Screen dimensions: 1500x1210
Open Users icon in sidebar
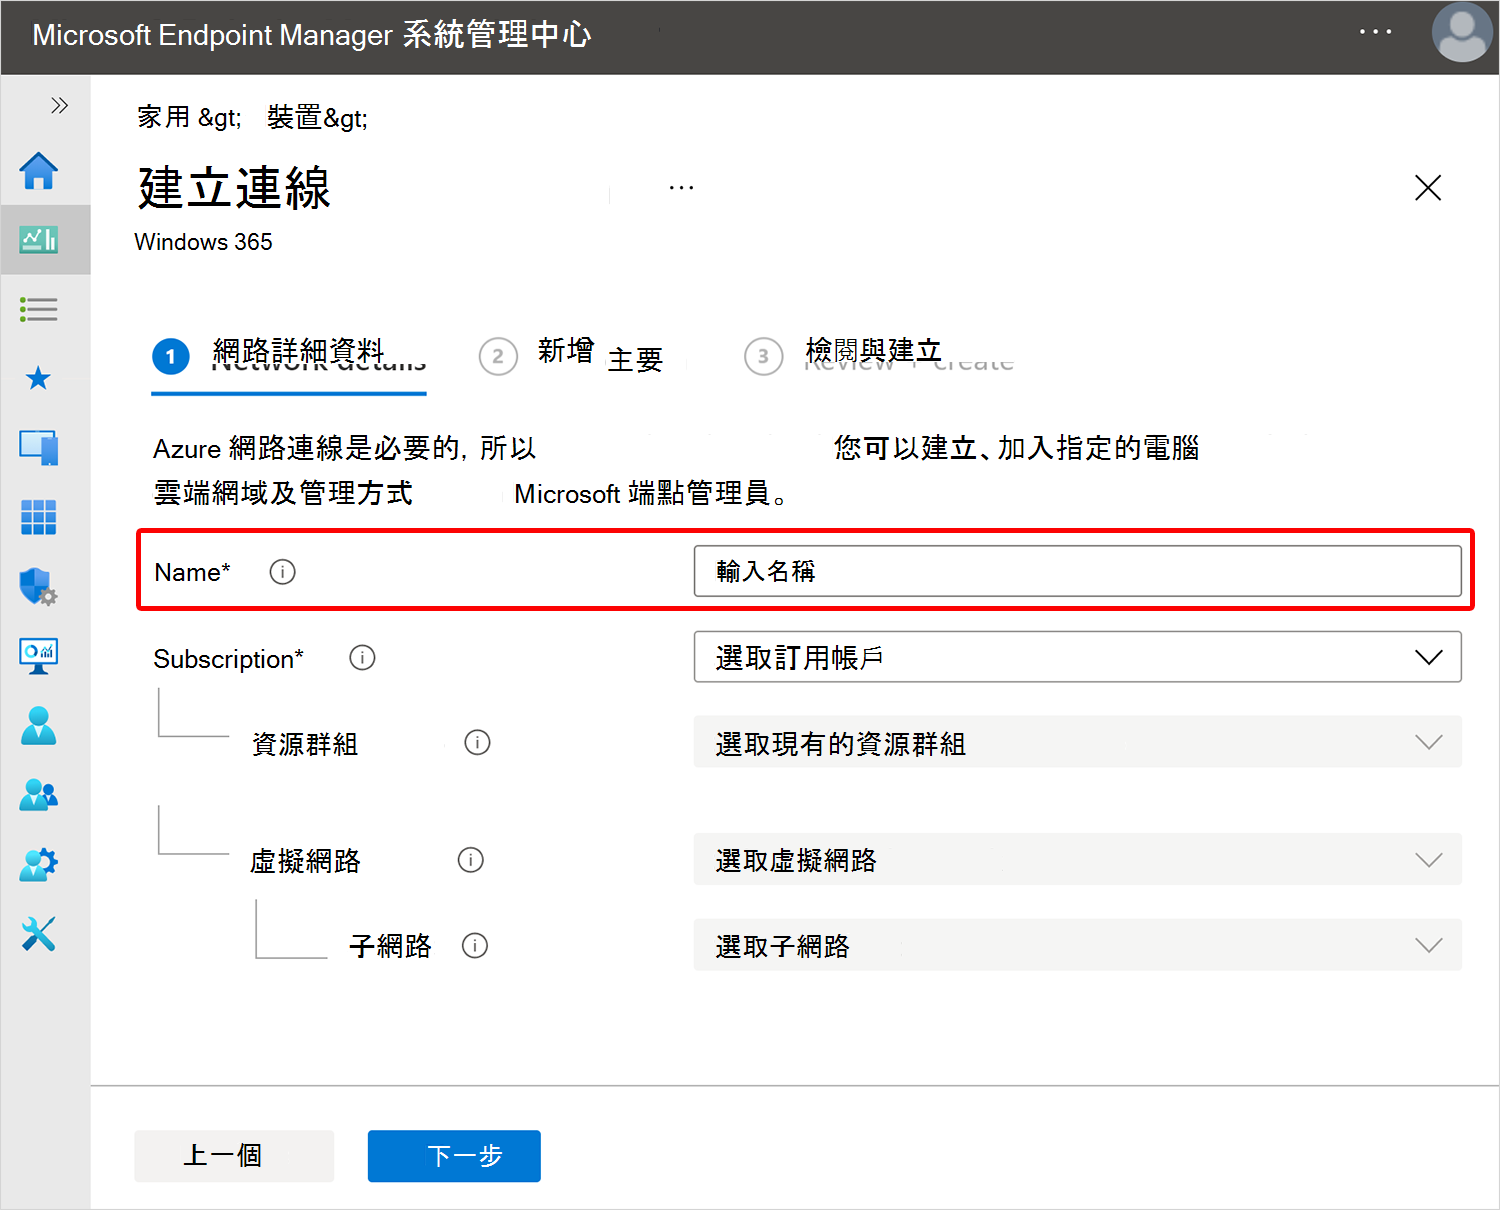pos(39,726)
